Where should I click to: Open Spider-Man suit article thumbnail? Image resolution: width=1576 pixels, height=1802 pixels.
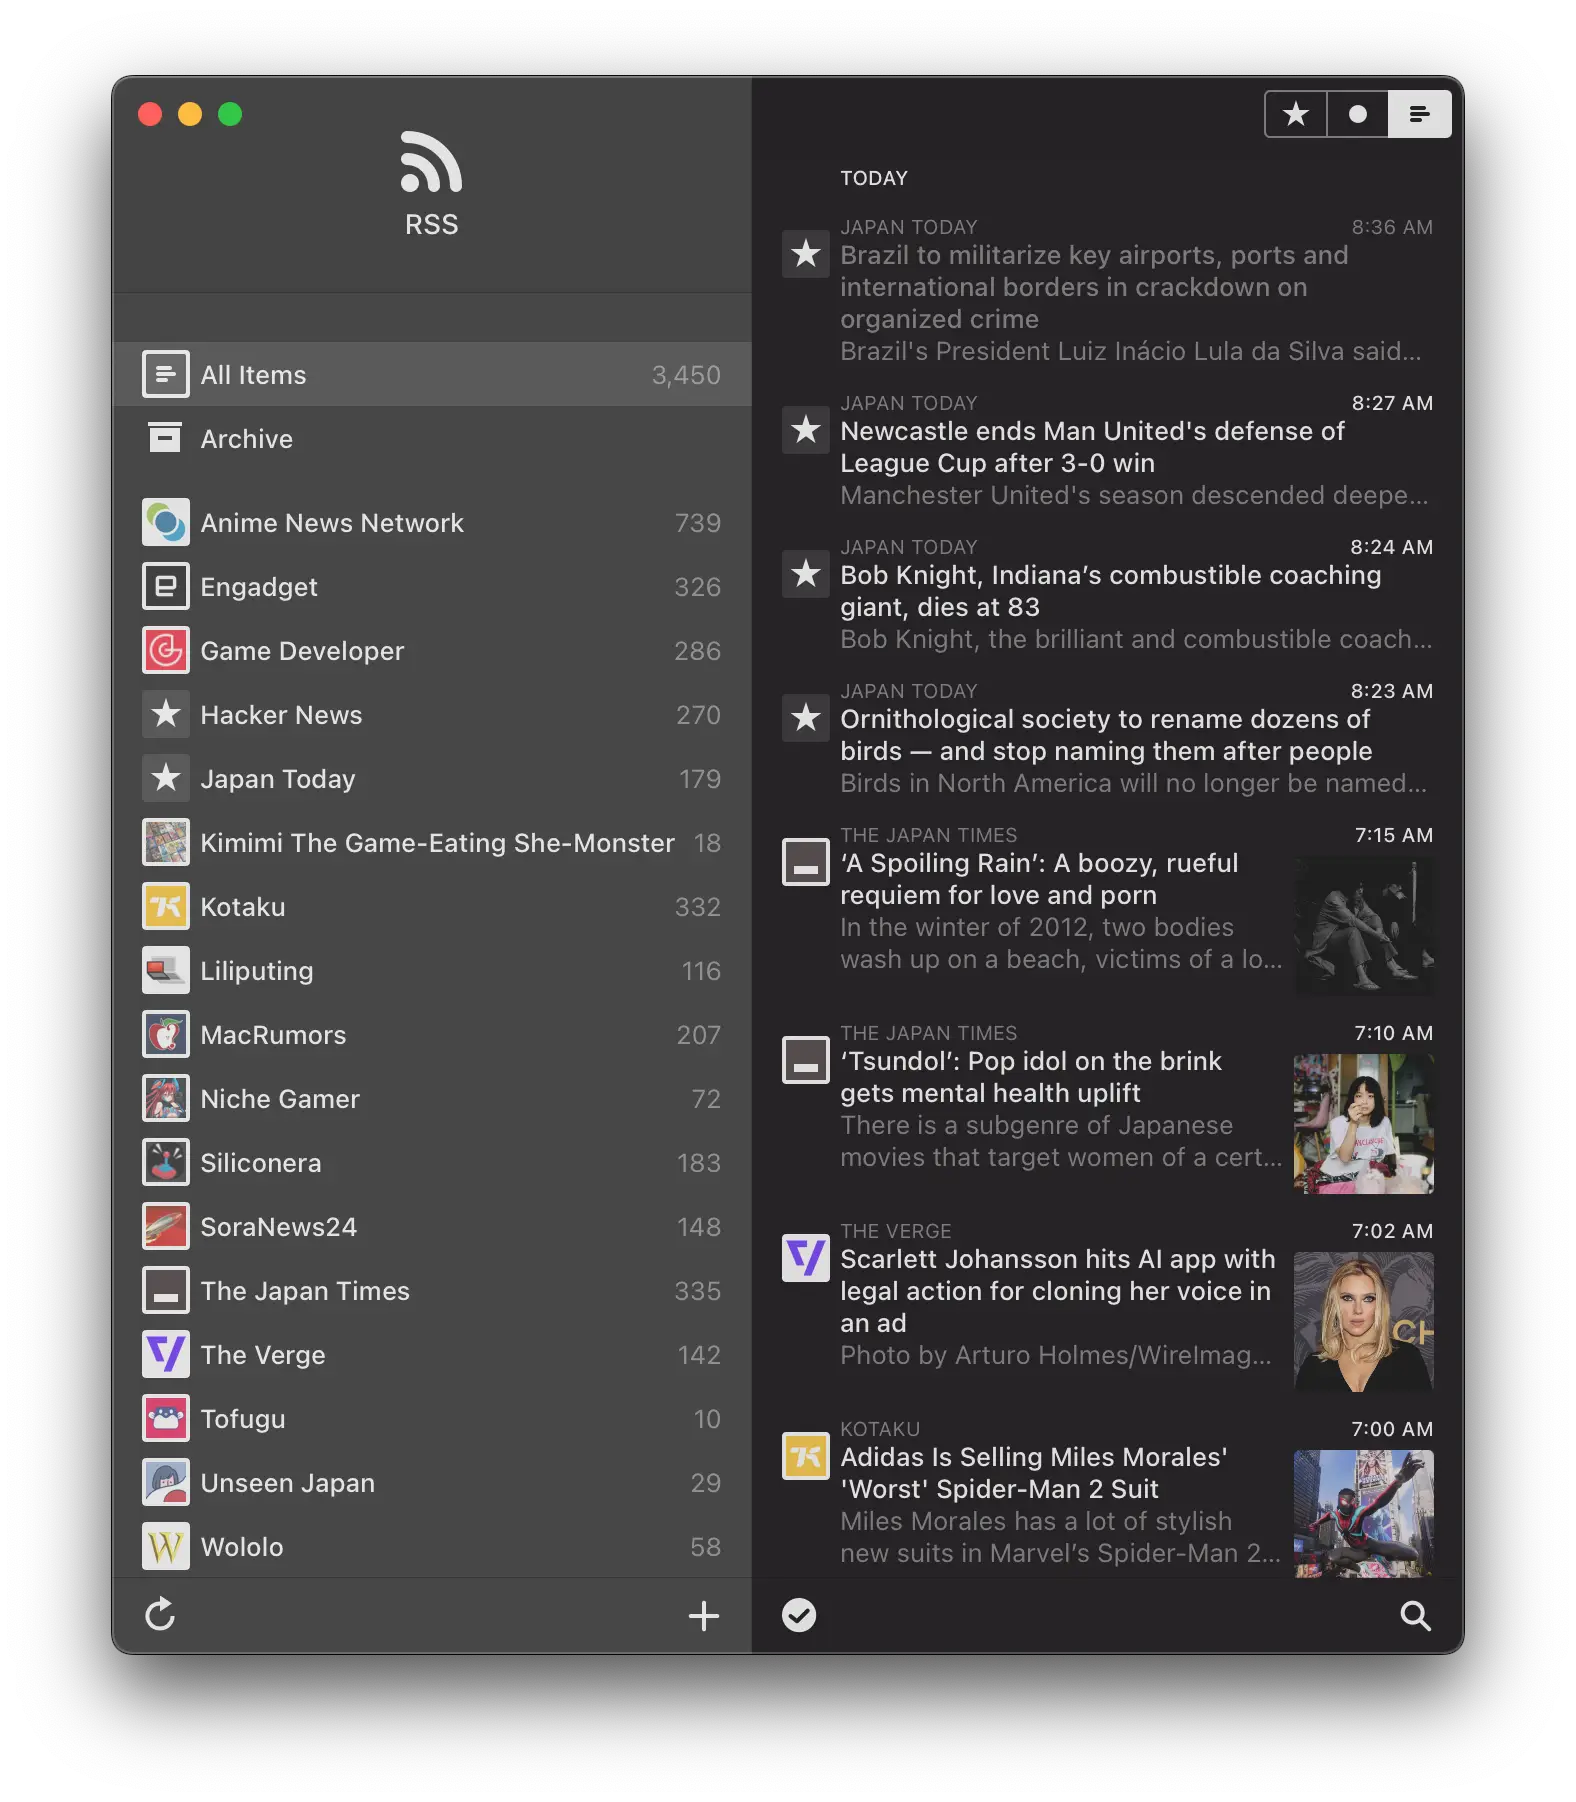1364,1514
